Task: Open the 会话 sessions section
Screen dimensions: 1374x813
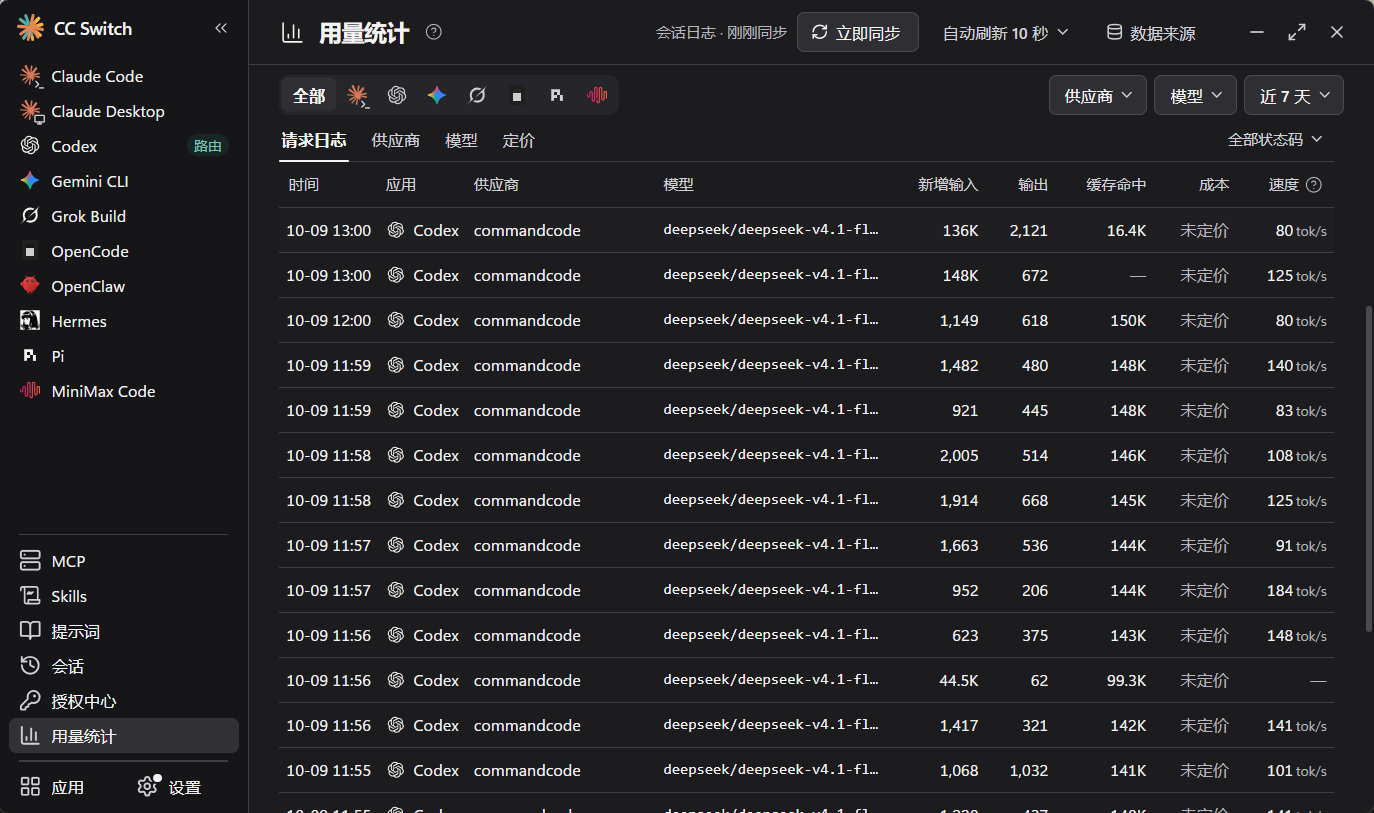Action: pos(124,666)
